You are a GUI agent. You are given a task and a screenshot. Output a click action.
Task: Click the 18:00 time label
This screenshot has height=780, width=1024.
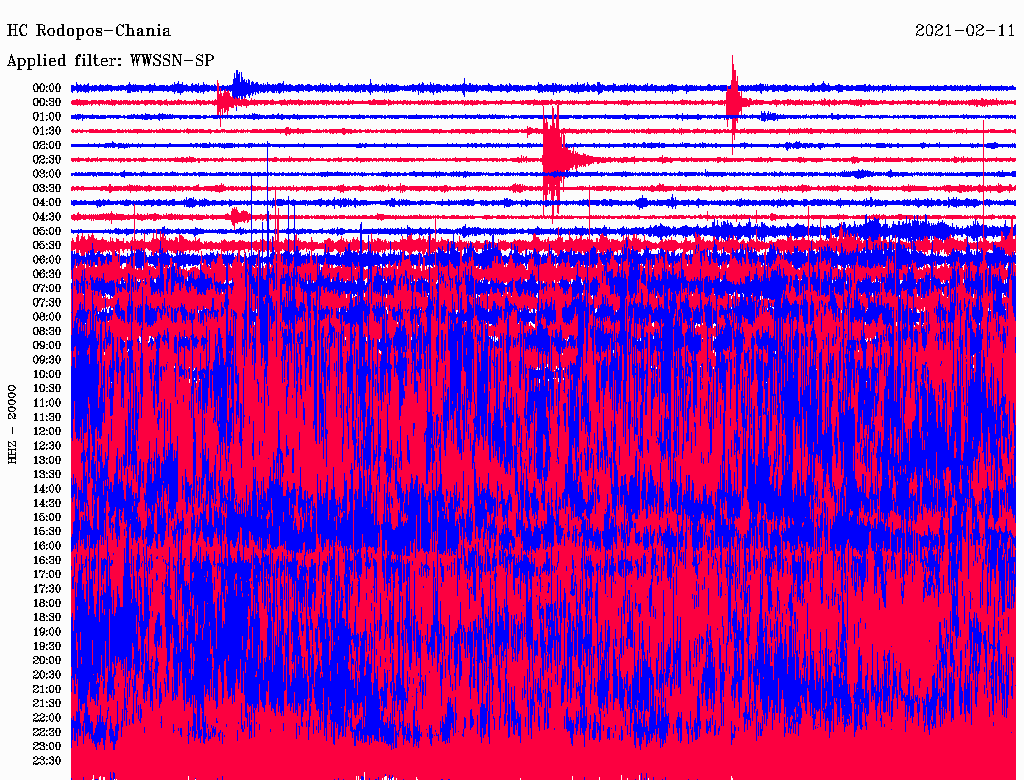coord(47,604)
